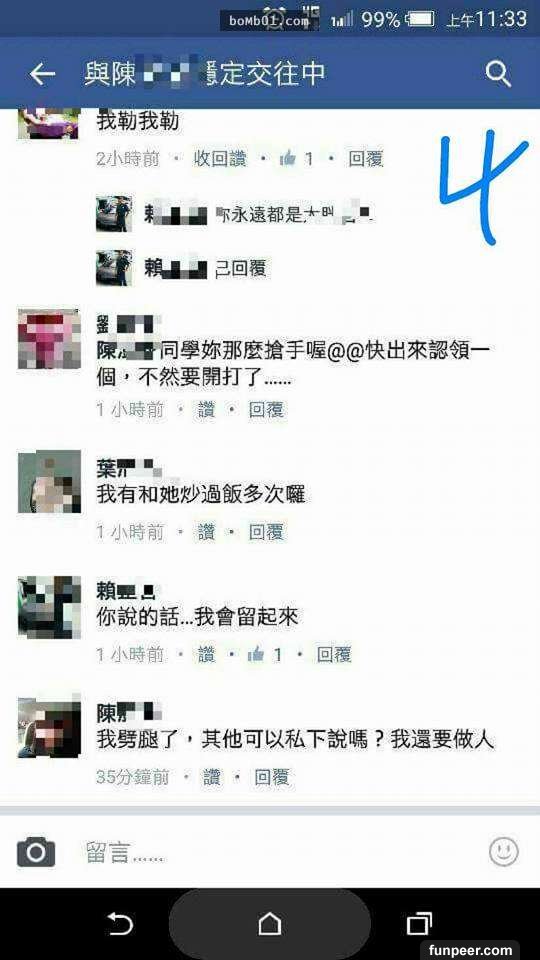Open profile picture of 我劈腿了 commenter
This screenshot has width=540, height=960.
click(x=49, y=728)
